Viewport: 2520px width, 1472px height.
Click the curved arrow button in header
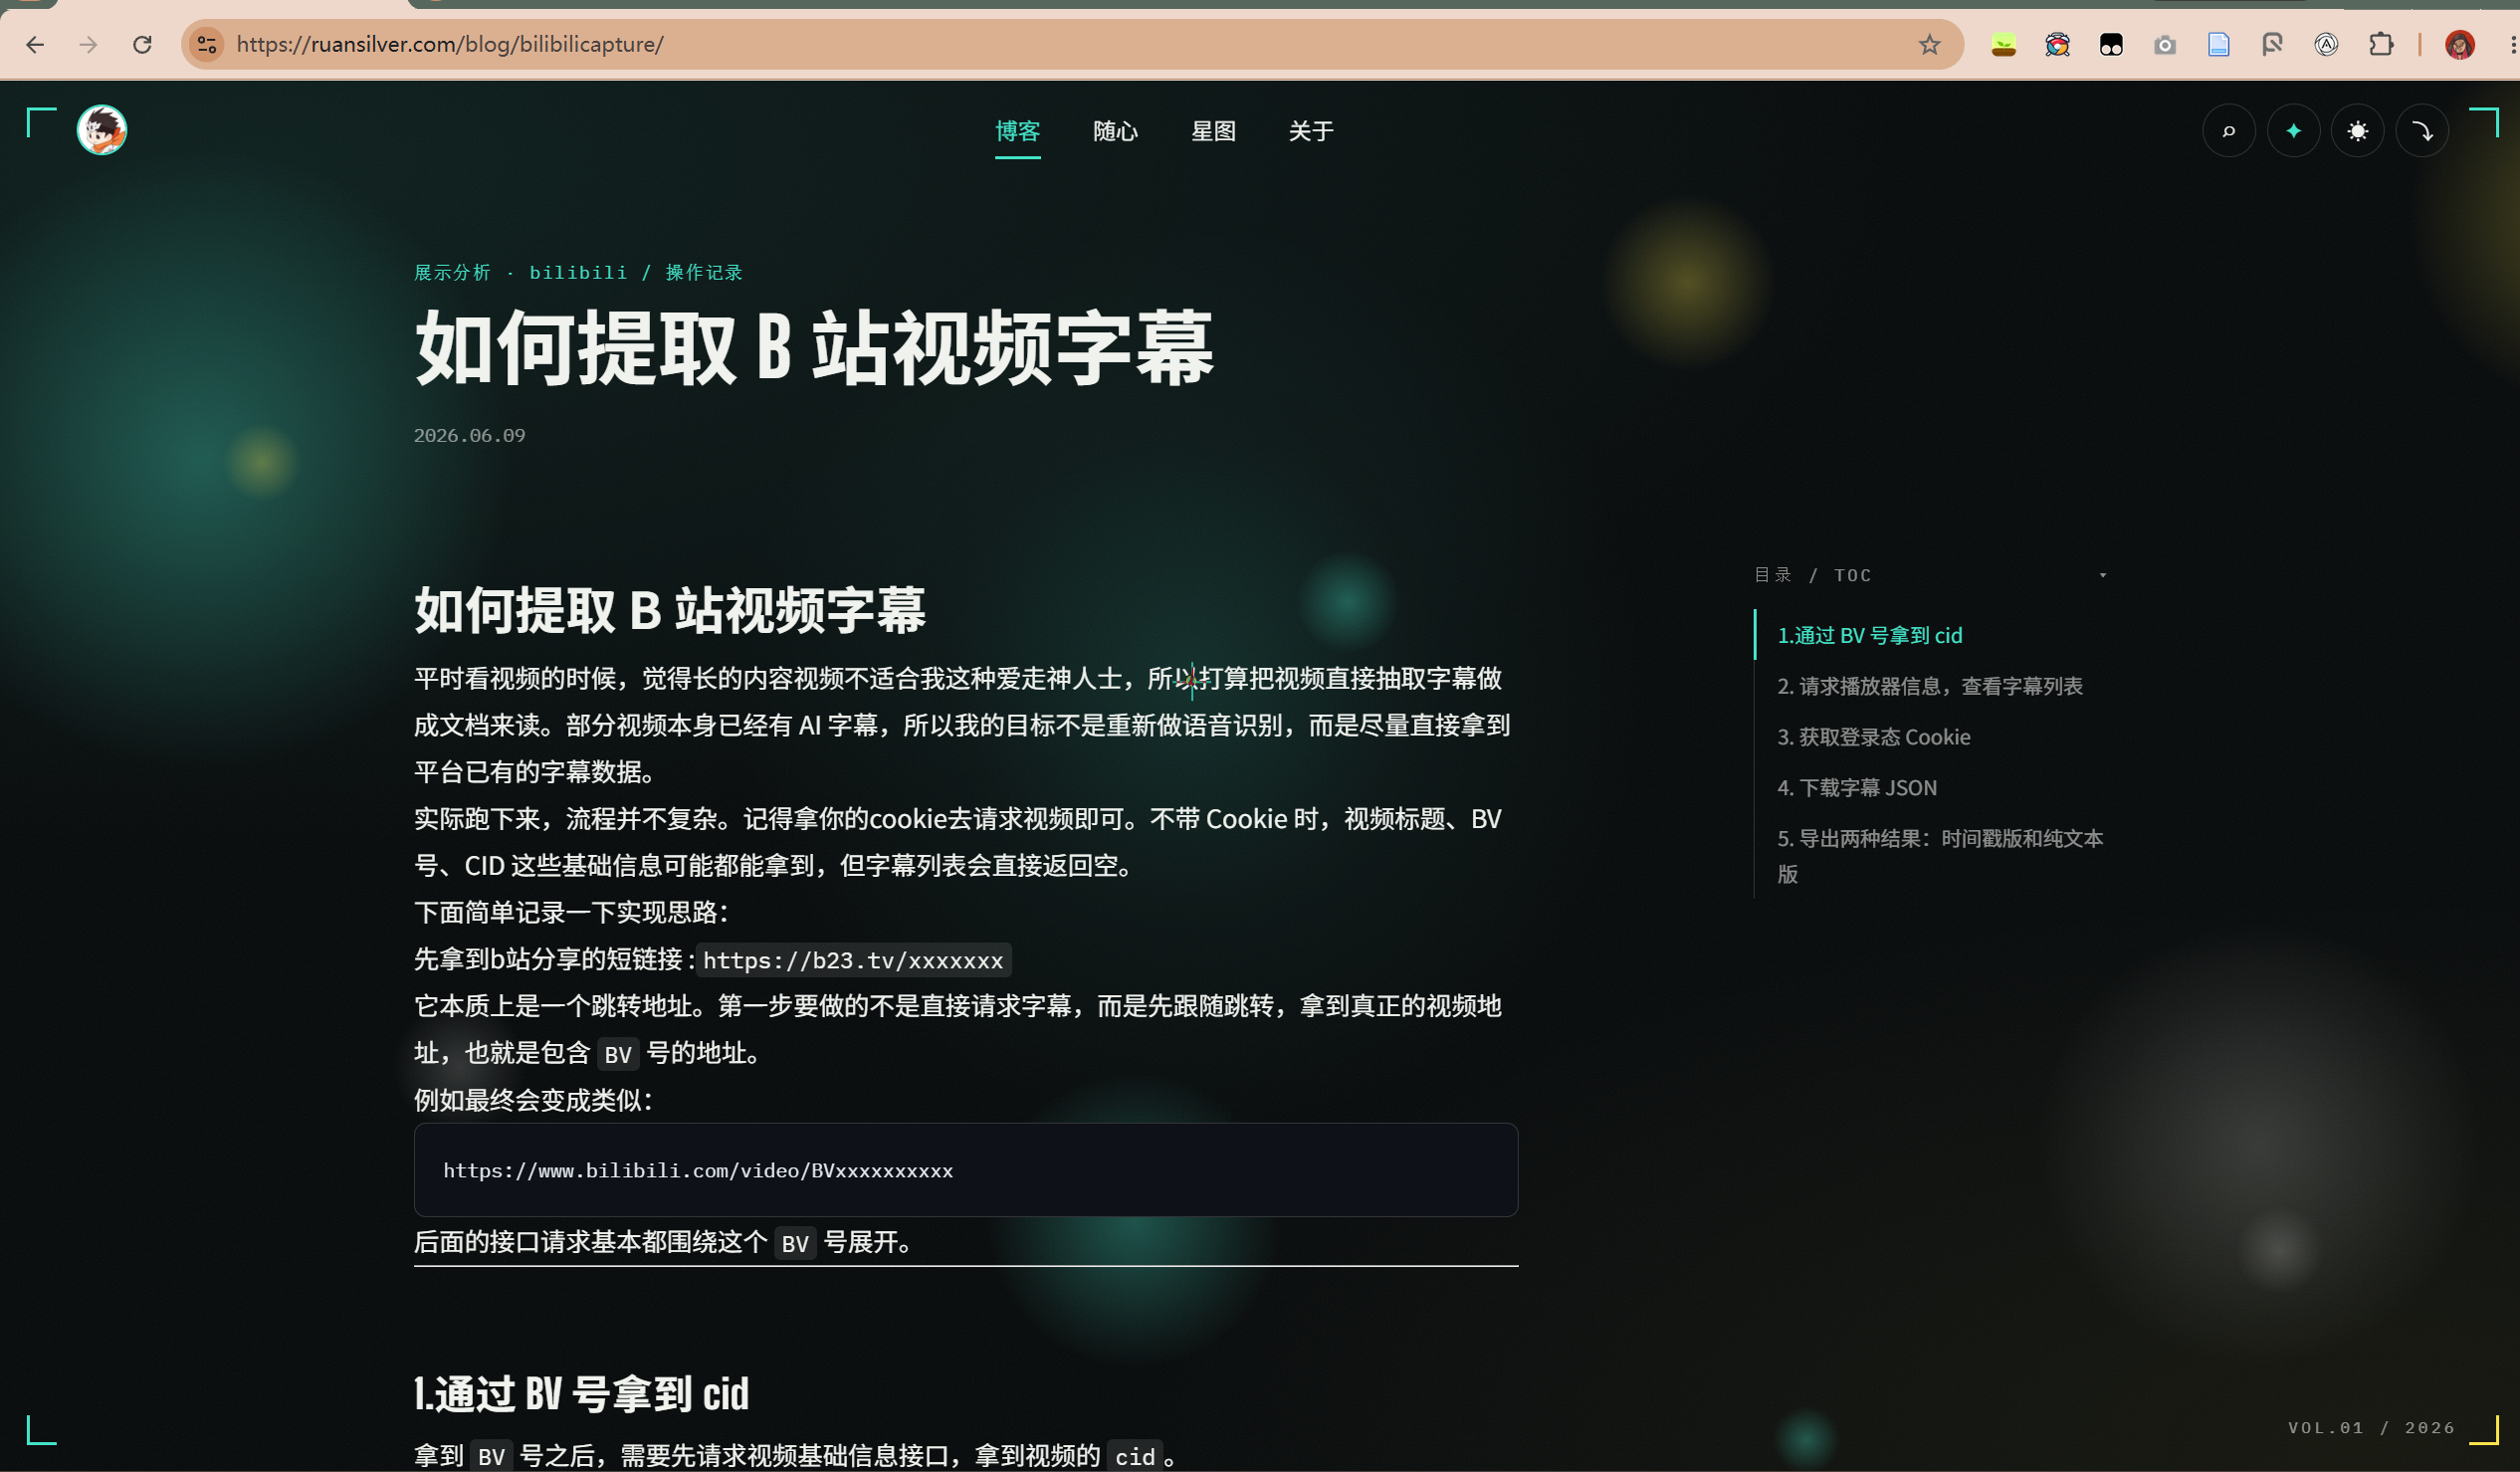[x=2422, y=131]
